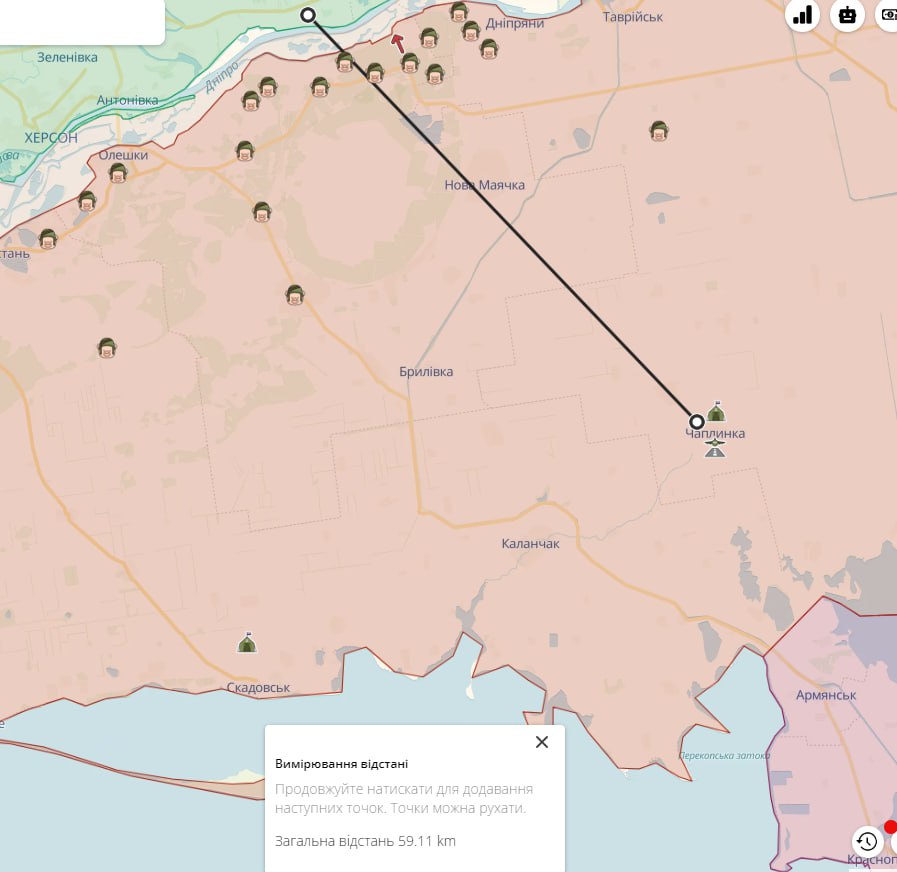Screen dimensions: 897x872
Task: Click the Перекопська затока bay label
Action: (x=724, y=755)
